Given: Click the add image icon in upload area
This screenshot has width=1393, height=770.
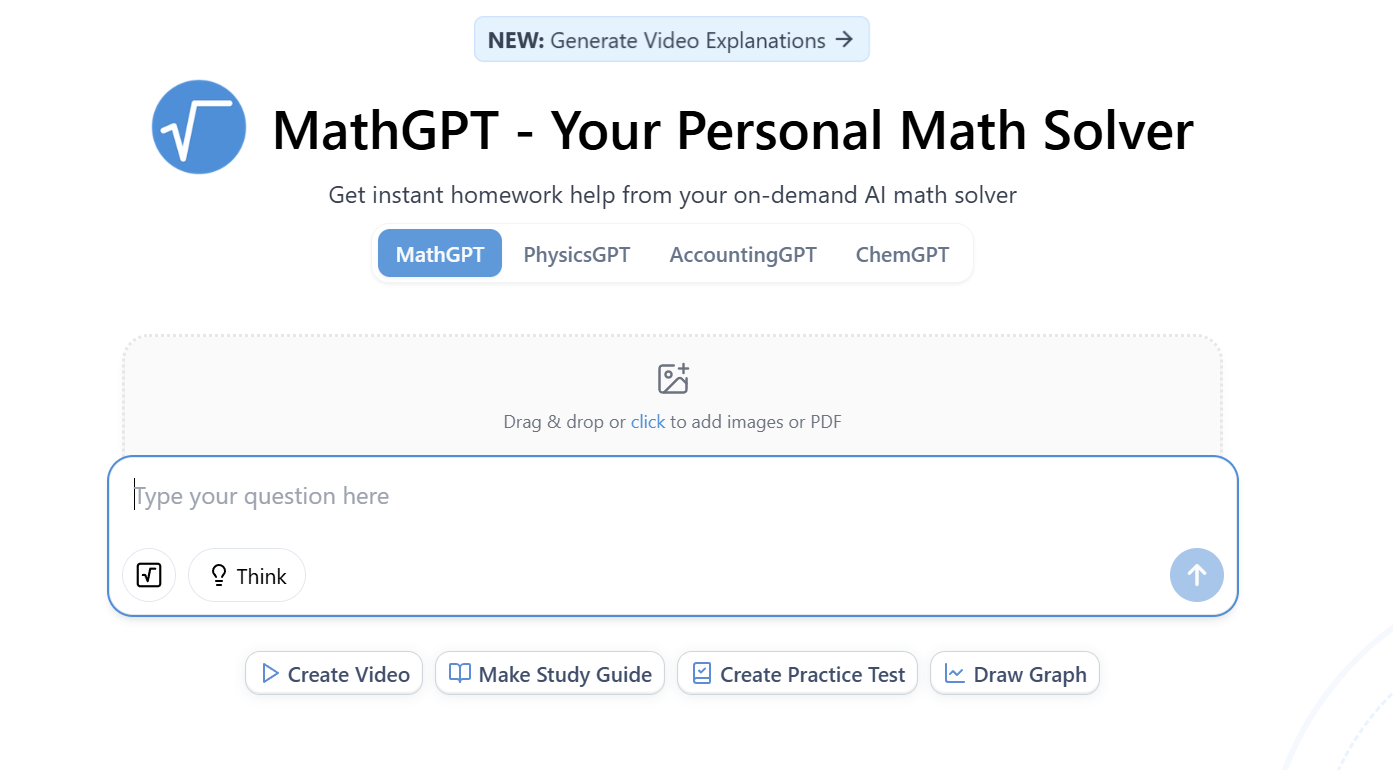Looking at the screenshot, I should 673,379.
